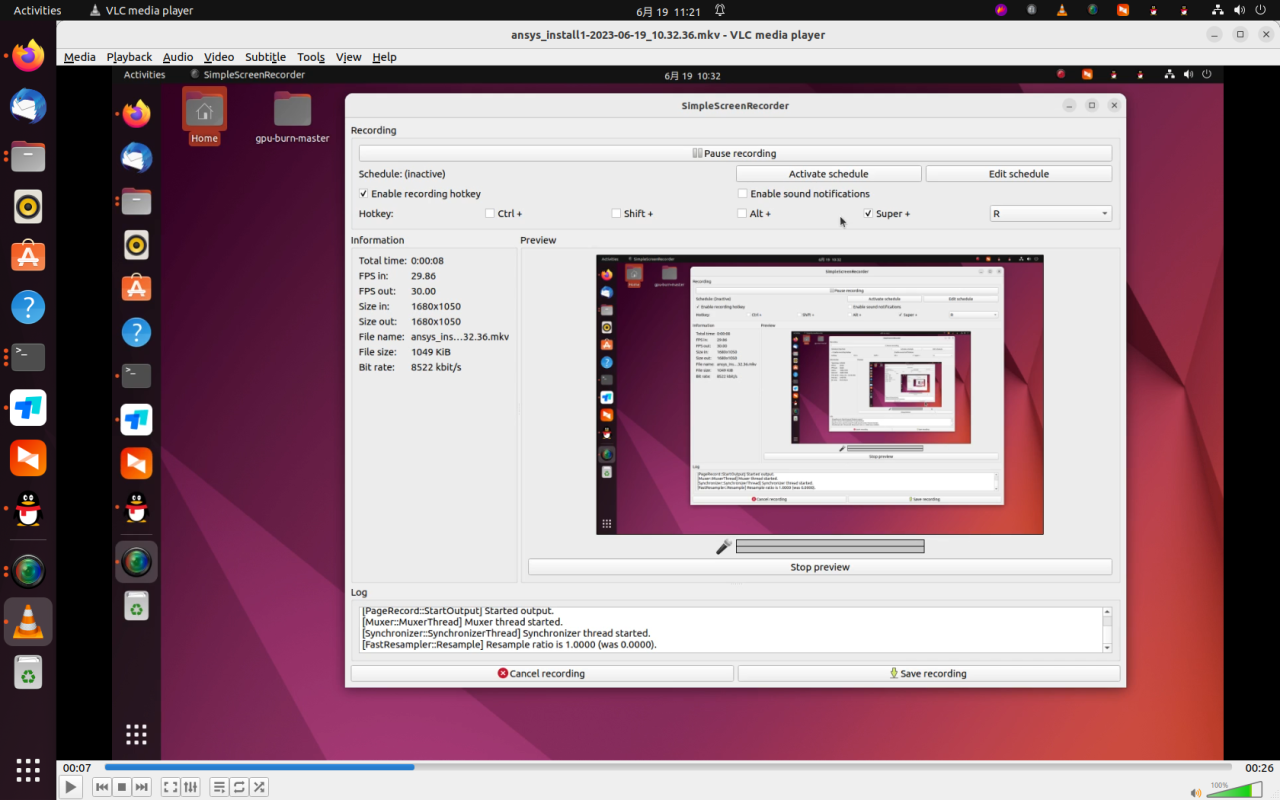1280x800 pixels.
Task: Show VLC extended settings (equalizer sliders icon)
Action: click(x=191, y=787)
